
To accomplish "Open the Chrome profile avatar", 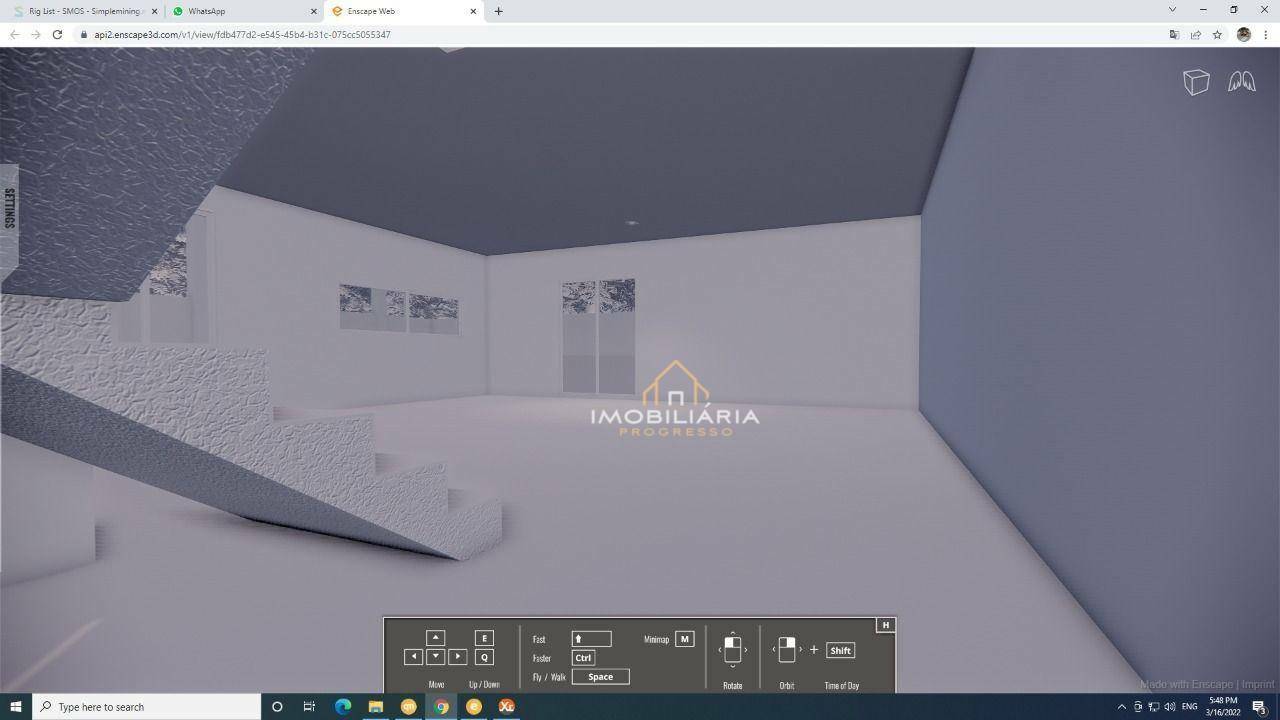I will click(x=1243, y=34).
